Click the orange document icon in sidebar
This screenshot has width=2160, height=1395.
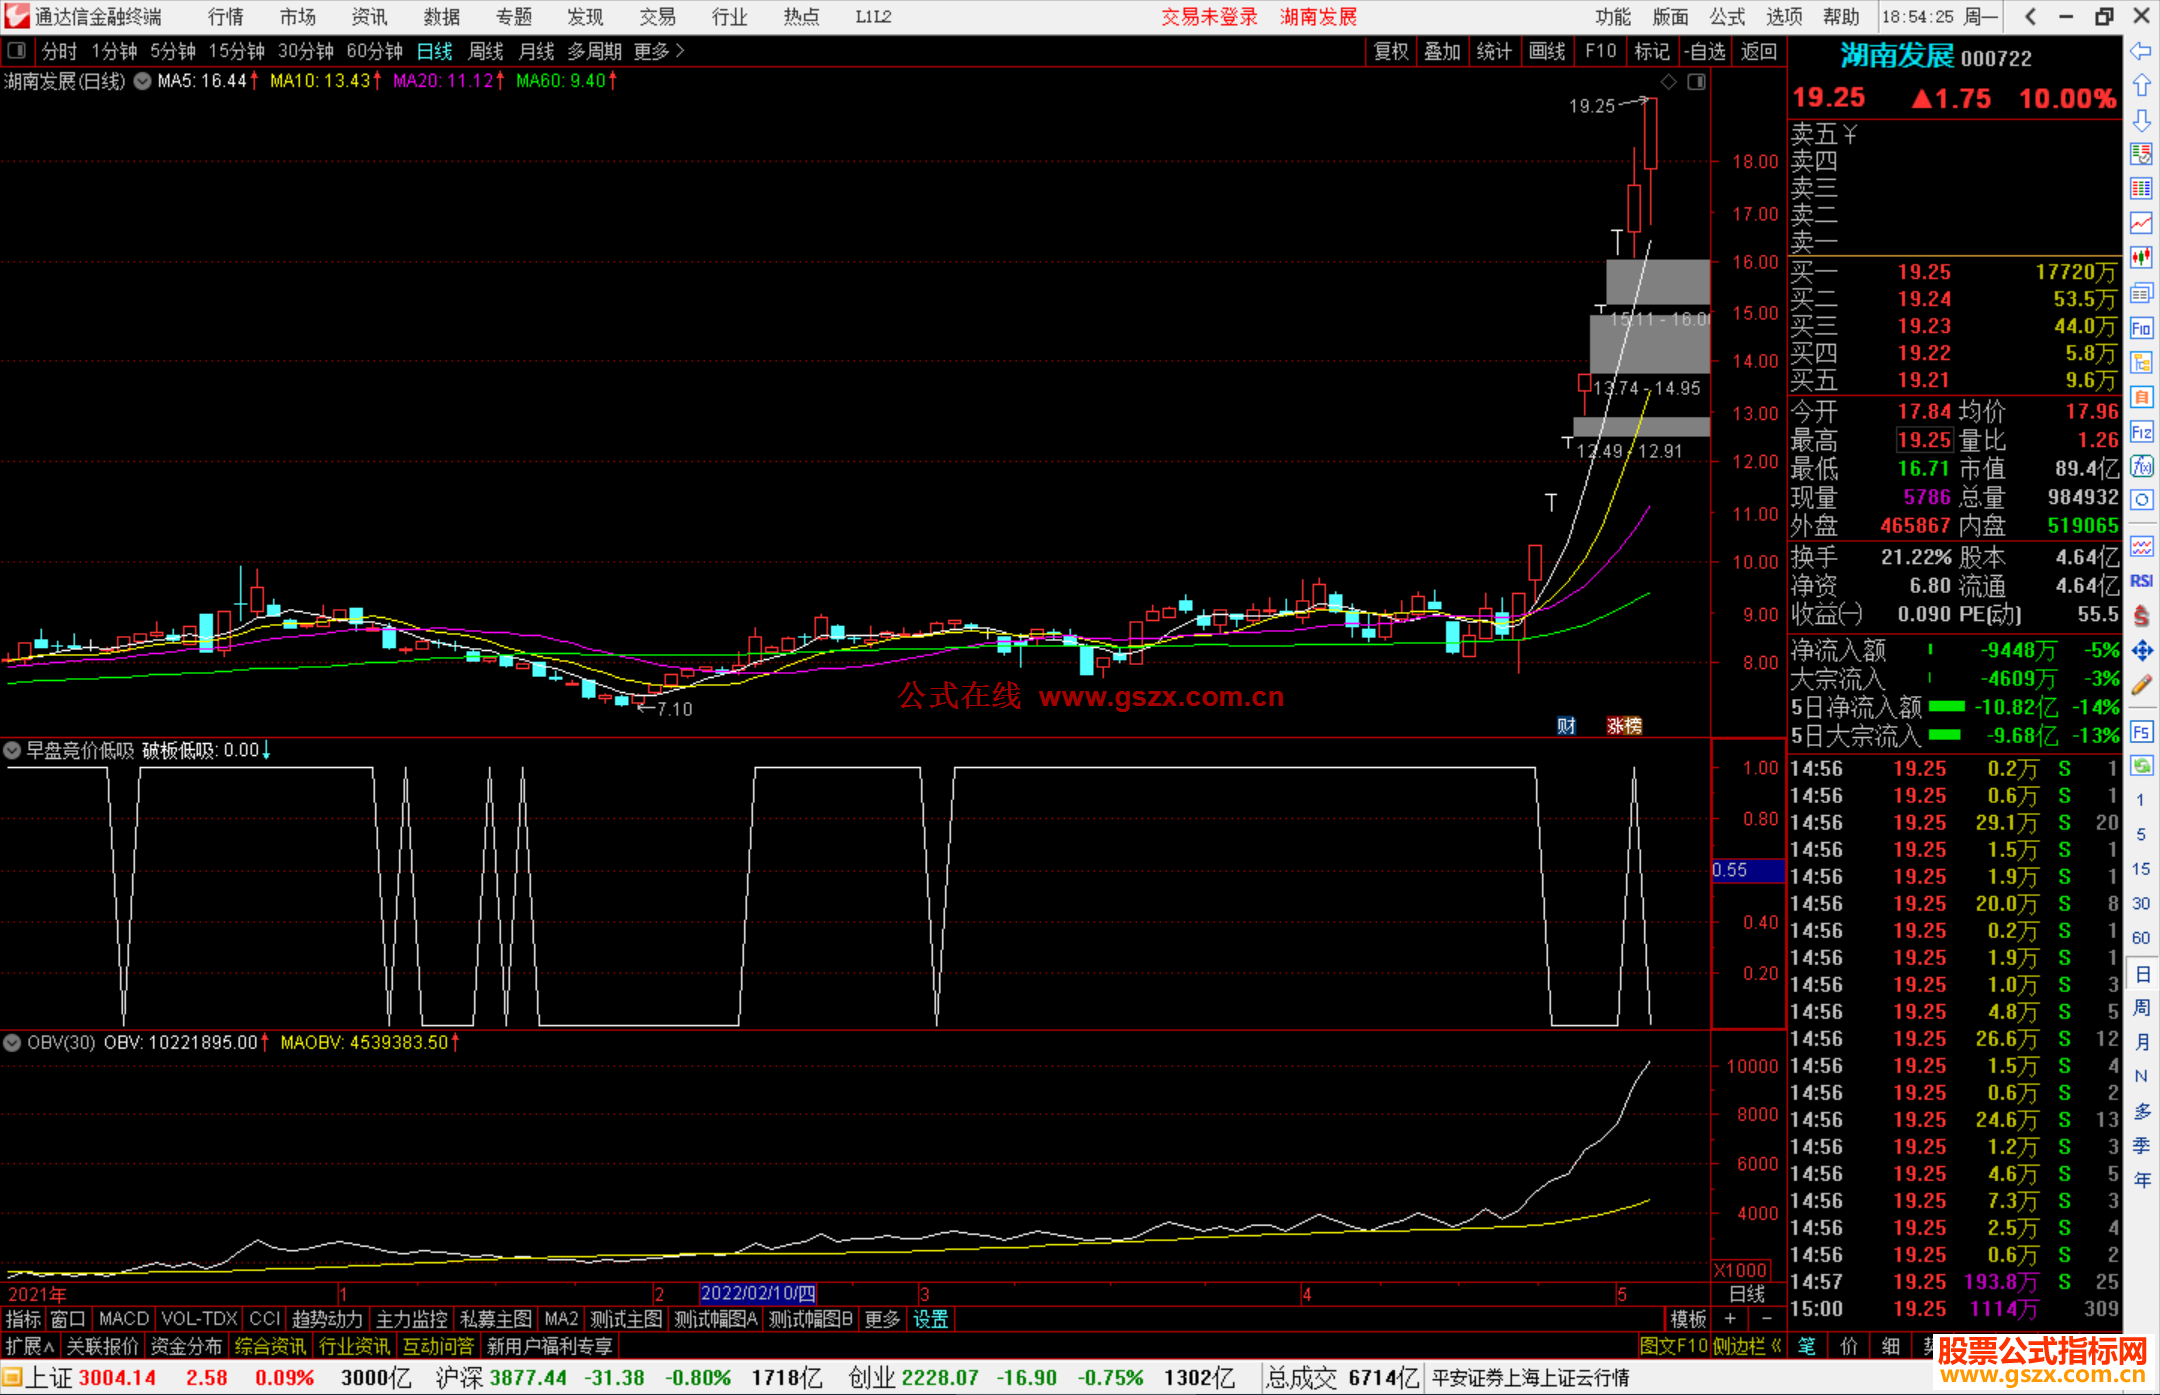point(2141,397)
